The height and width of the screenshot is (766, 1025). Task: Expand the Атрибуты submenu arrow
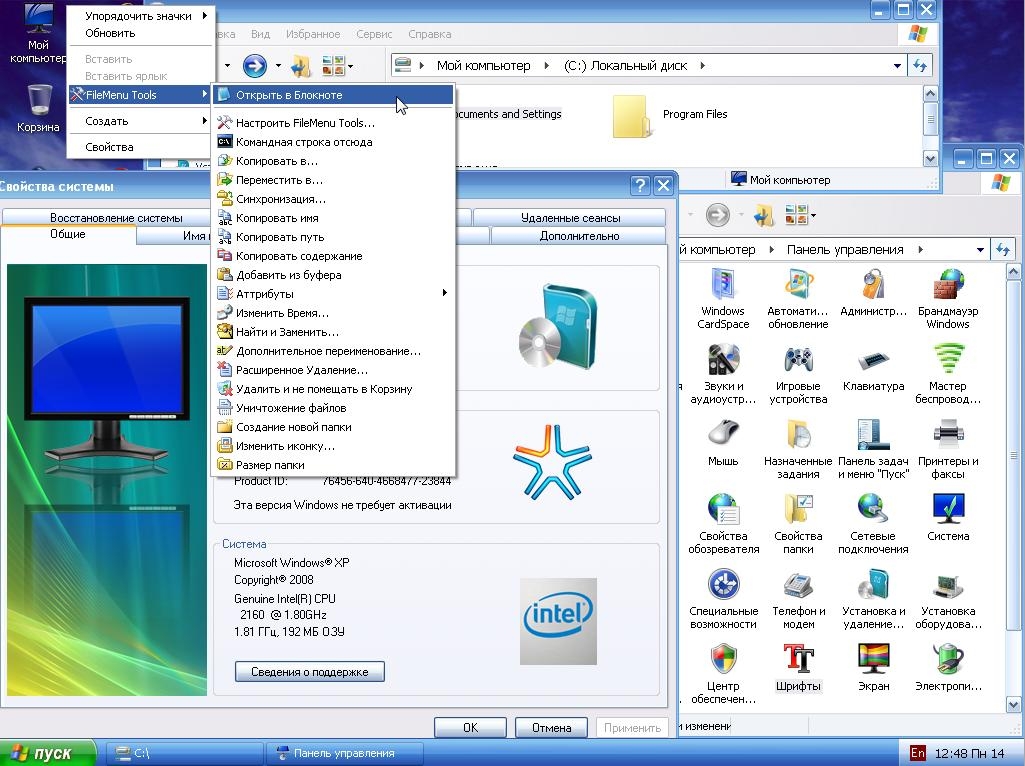[x=445, y=293]
